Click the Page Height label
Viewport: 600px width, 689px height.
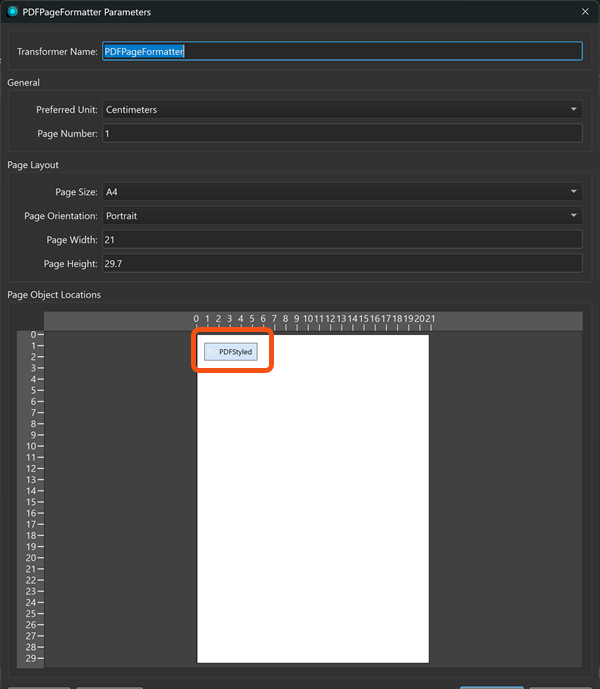pos(70,264)
